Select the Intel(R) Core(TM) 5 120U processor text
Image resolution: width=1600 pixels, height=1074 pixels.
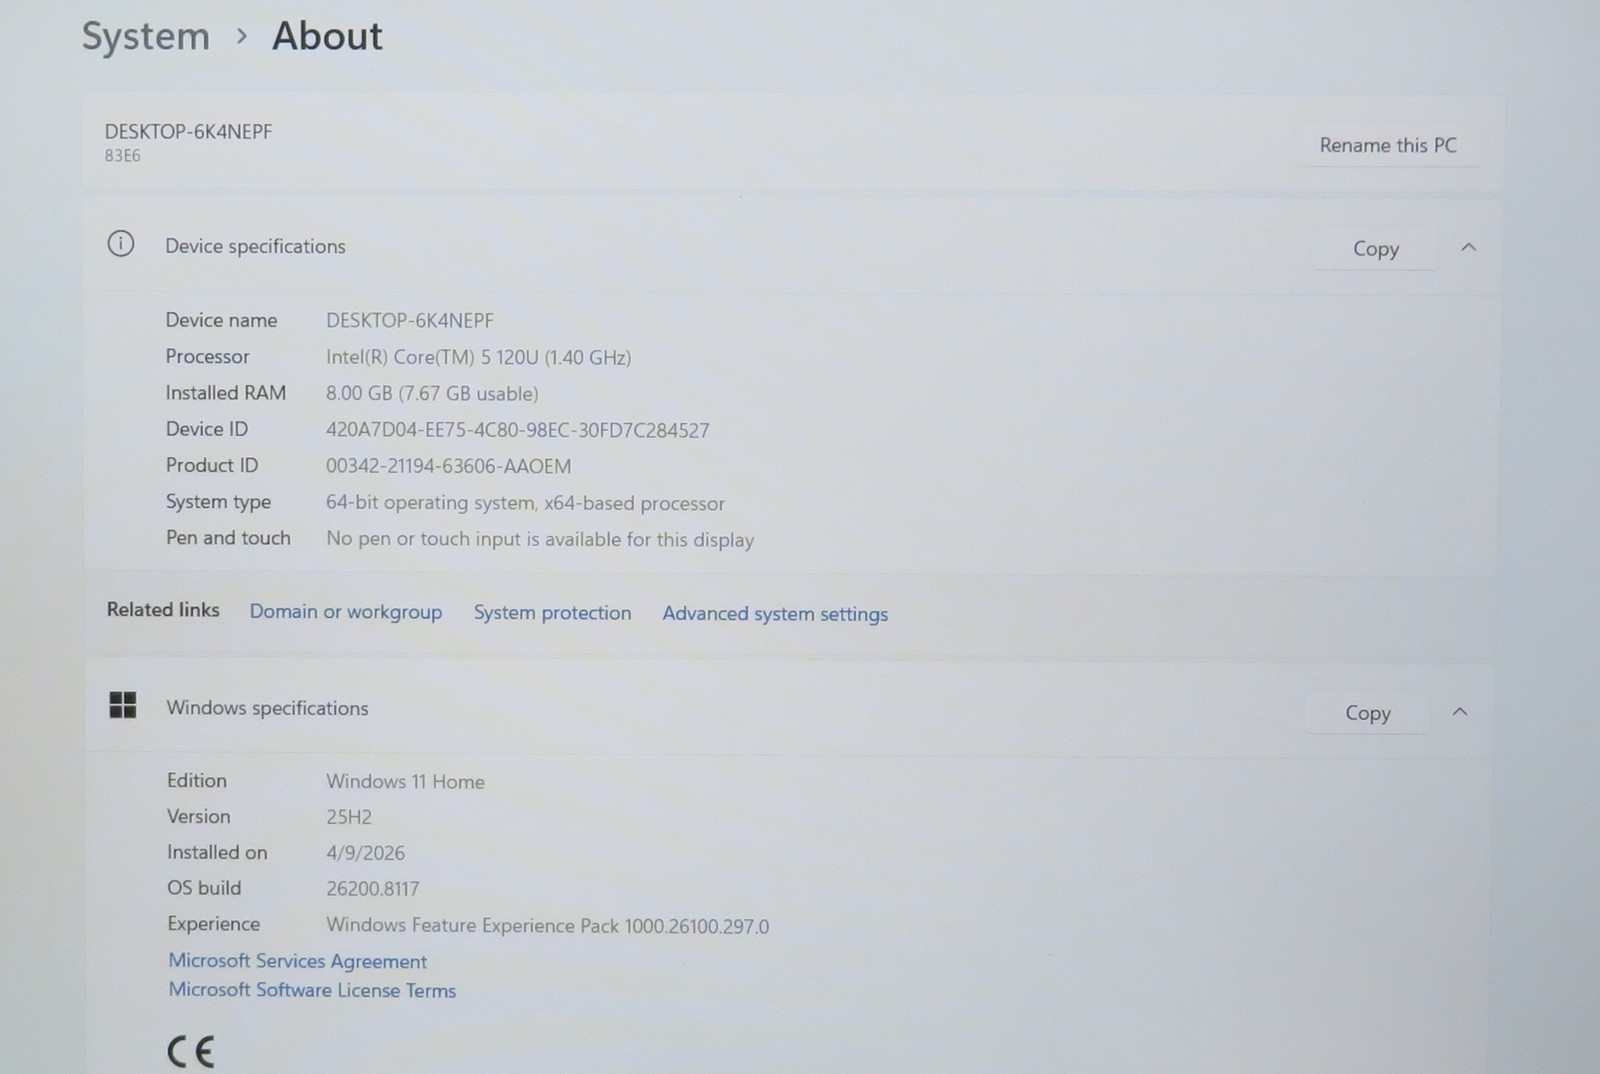click(x=478, y=357)
